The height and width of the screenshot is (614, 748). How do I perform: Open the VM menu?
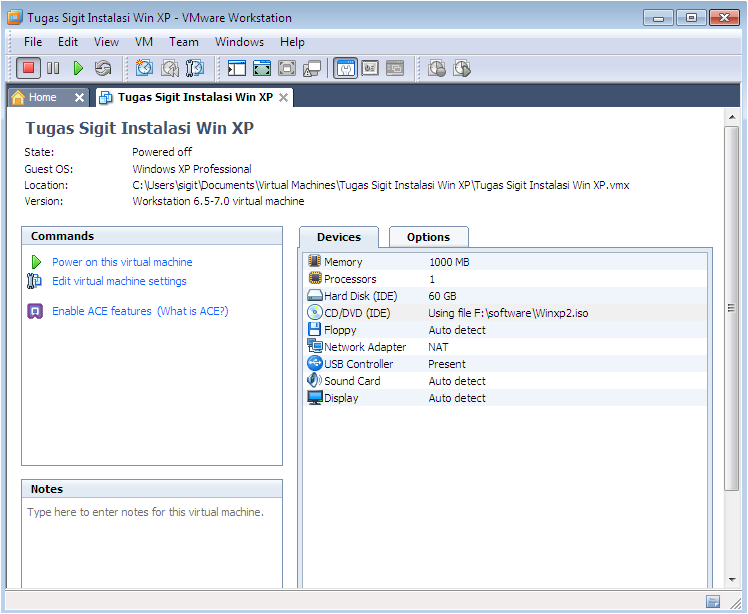click(144, 42)
